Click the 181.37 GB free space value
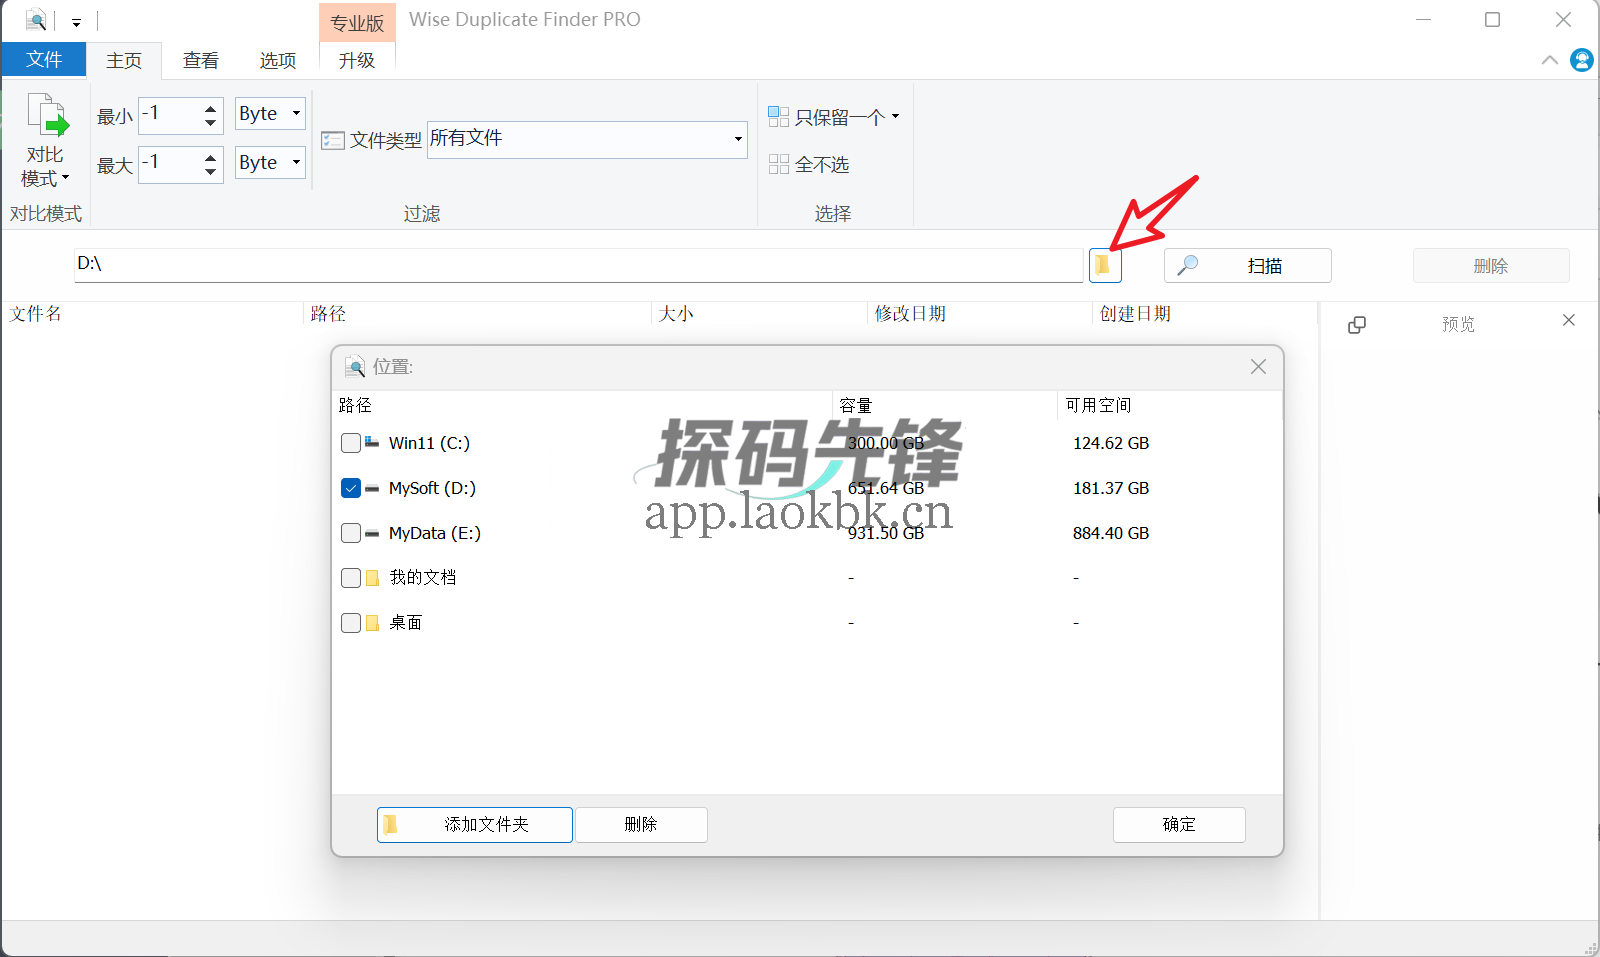The height and width of the screenshot is (957, 1600). click(1111, 488)
